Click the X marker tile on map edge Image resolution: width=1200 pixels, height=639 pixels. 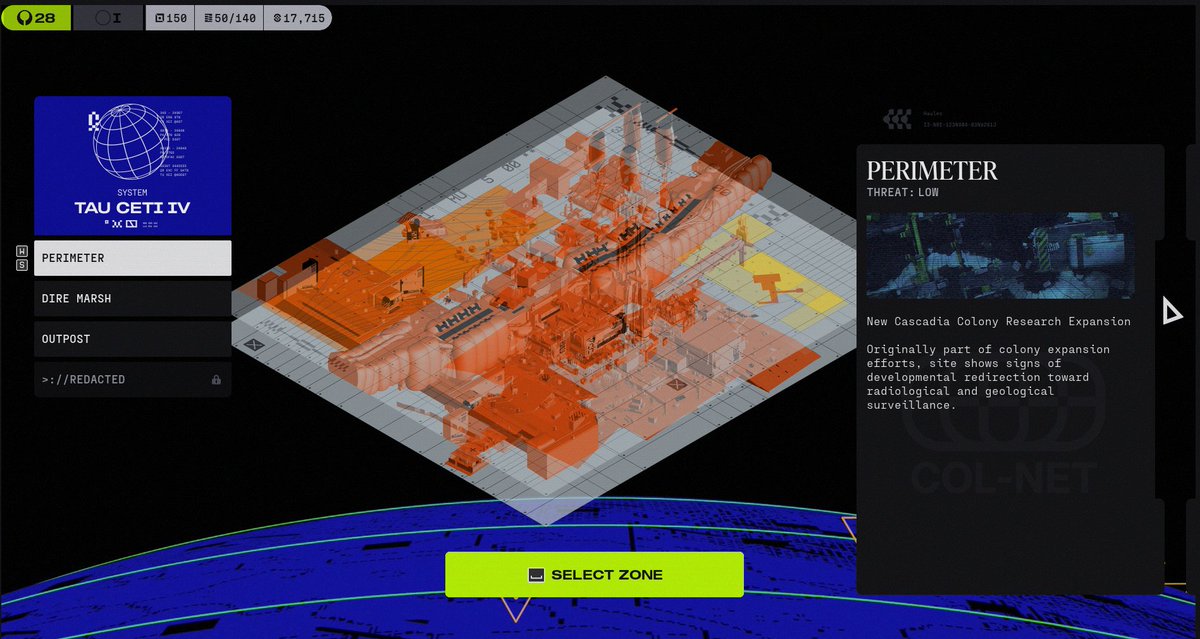pyautogui.click(x=253, y=345)
